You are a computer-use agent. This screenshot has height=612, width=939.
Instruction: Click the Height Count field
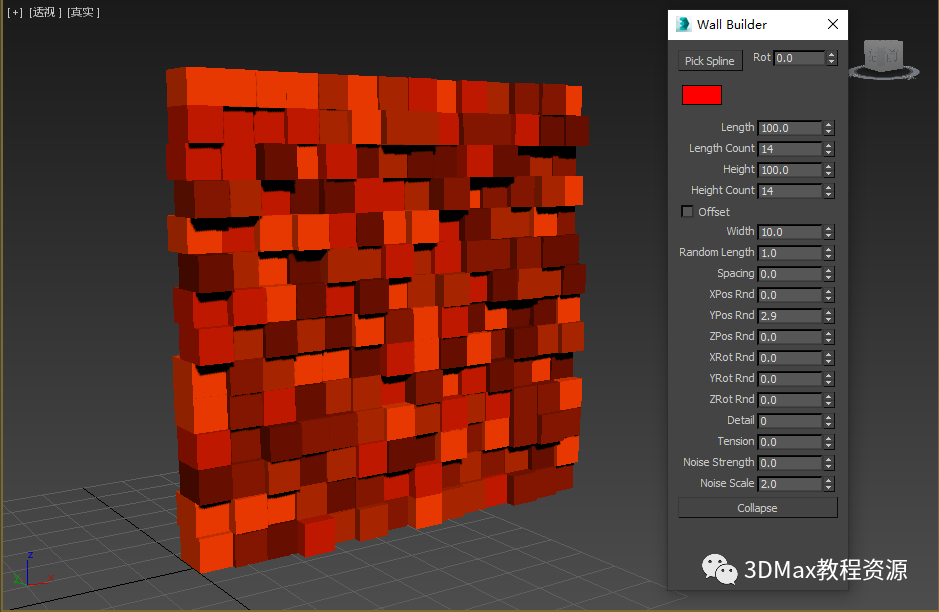(790, 191)
